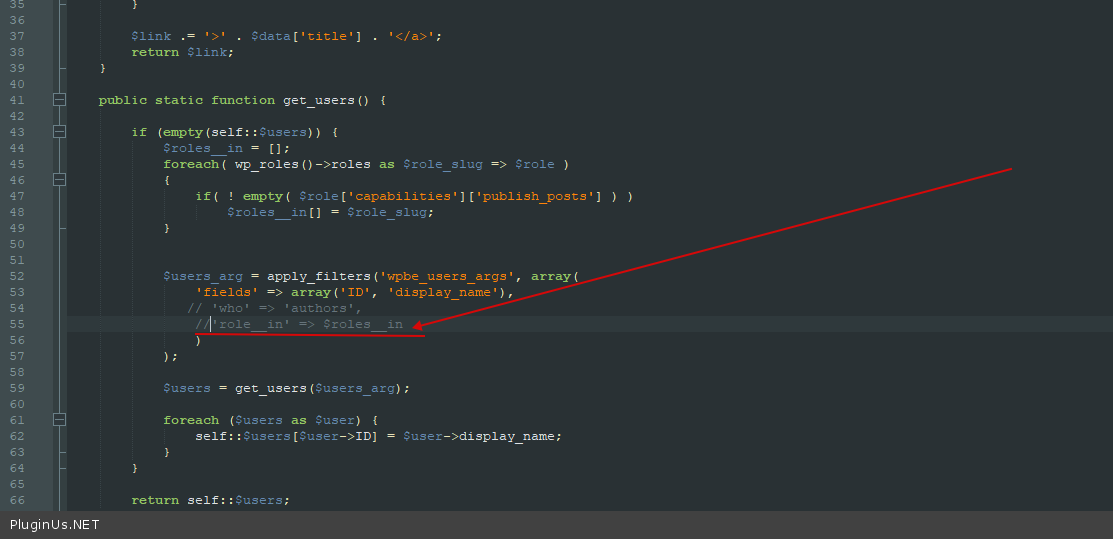This screenshot has height=539, width=1113.
Task: Collapse the if empty(self::$users) block
Action: click(x=59, y=132)
